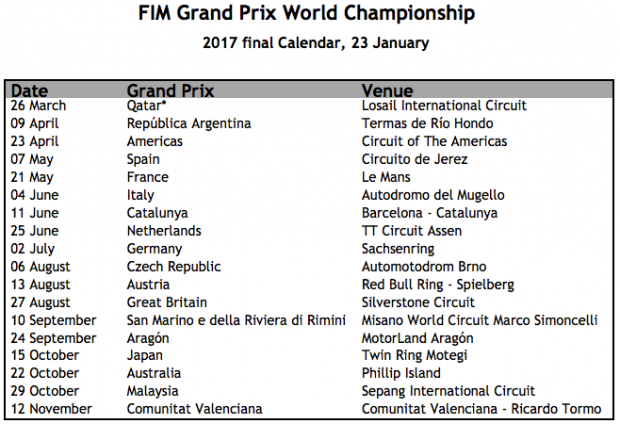Click the Twin Ring Motegi venue

point(415,355)
